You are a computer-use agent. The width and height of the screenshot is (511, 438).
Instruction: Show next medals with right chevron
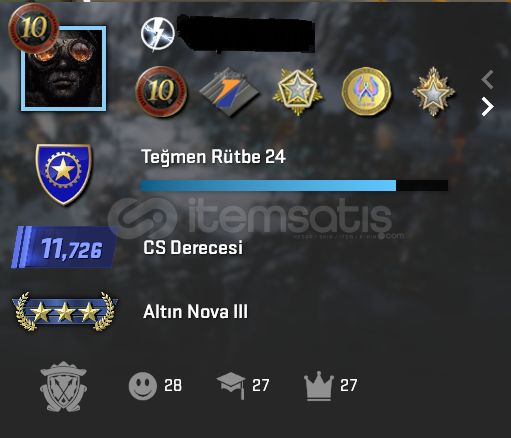click(x=488, y=107)
